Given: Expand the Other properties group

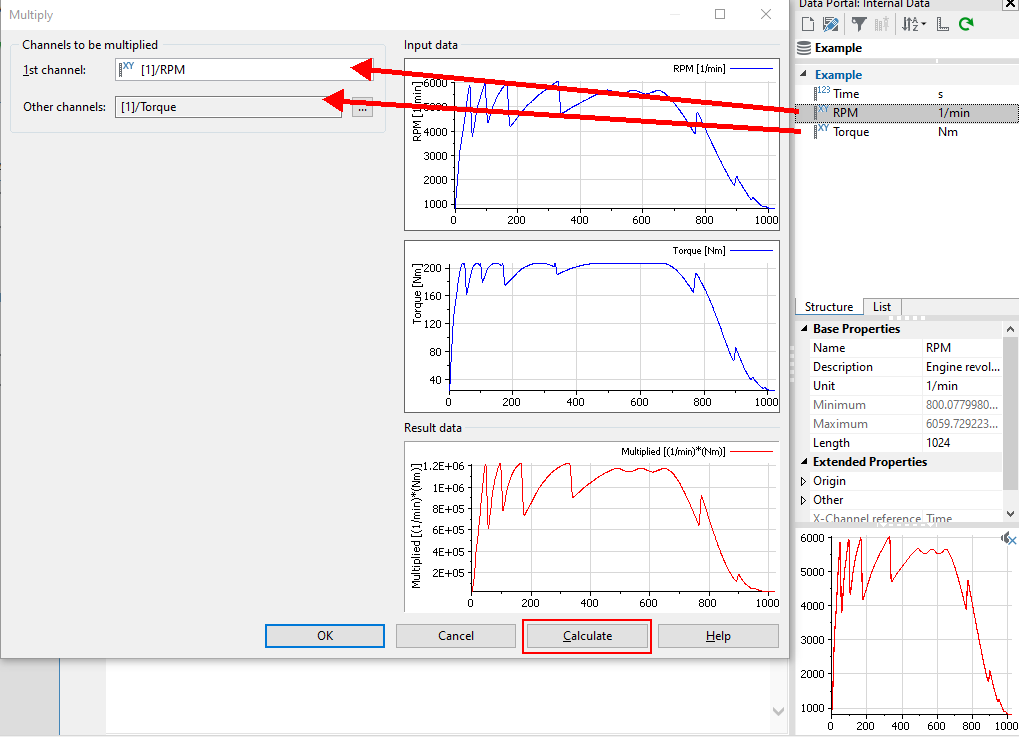Looking at the screenshot, I should [x=804, y=500].
